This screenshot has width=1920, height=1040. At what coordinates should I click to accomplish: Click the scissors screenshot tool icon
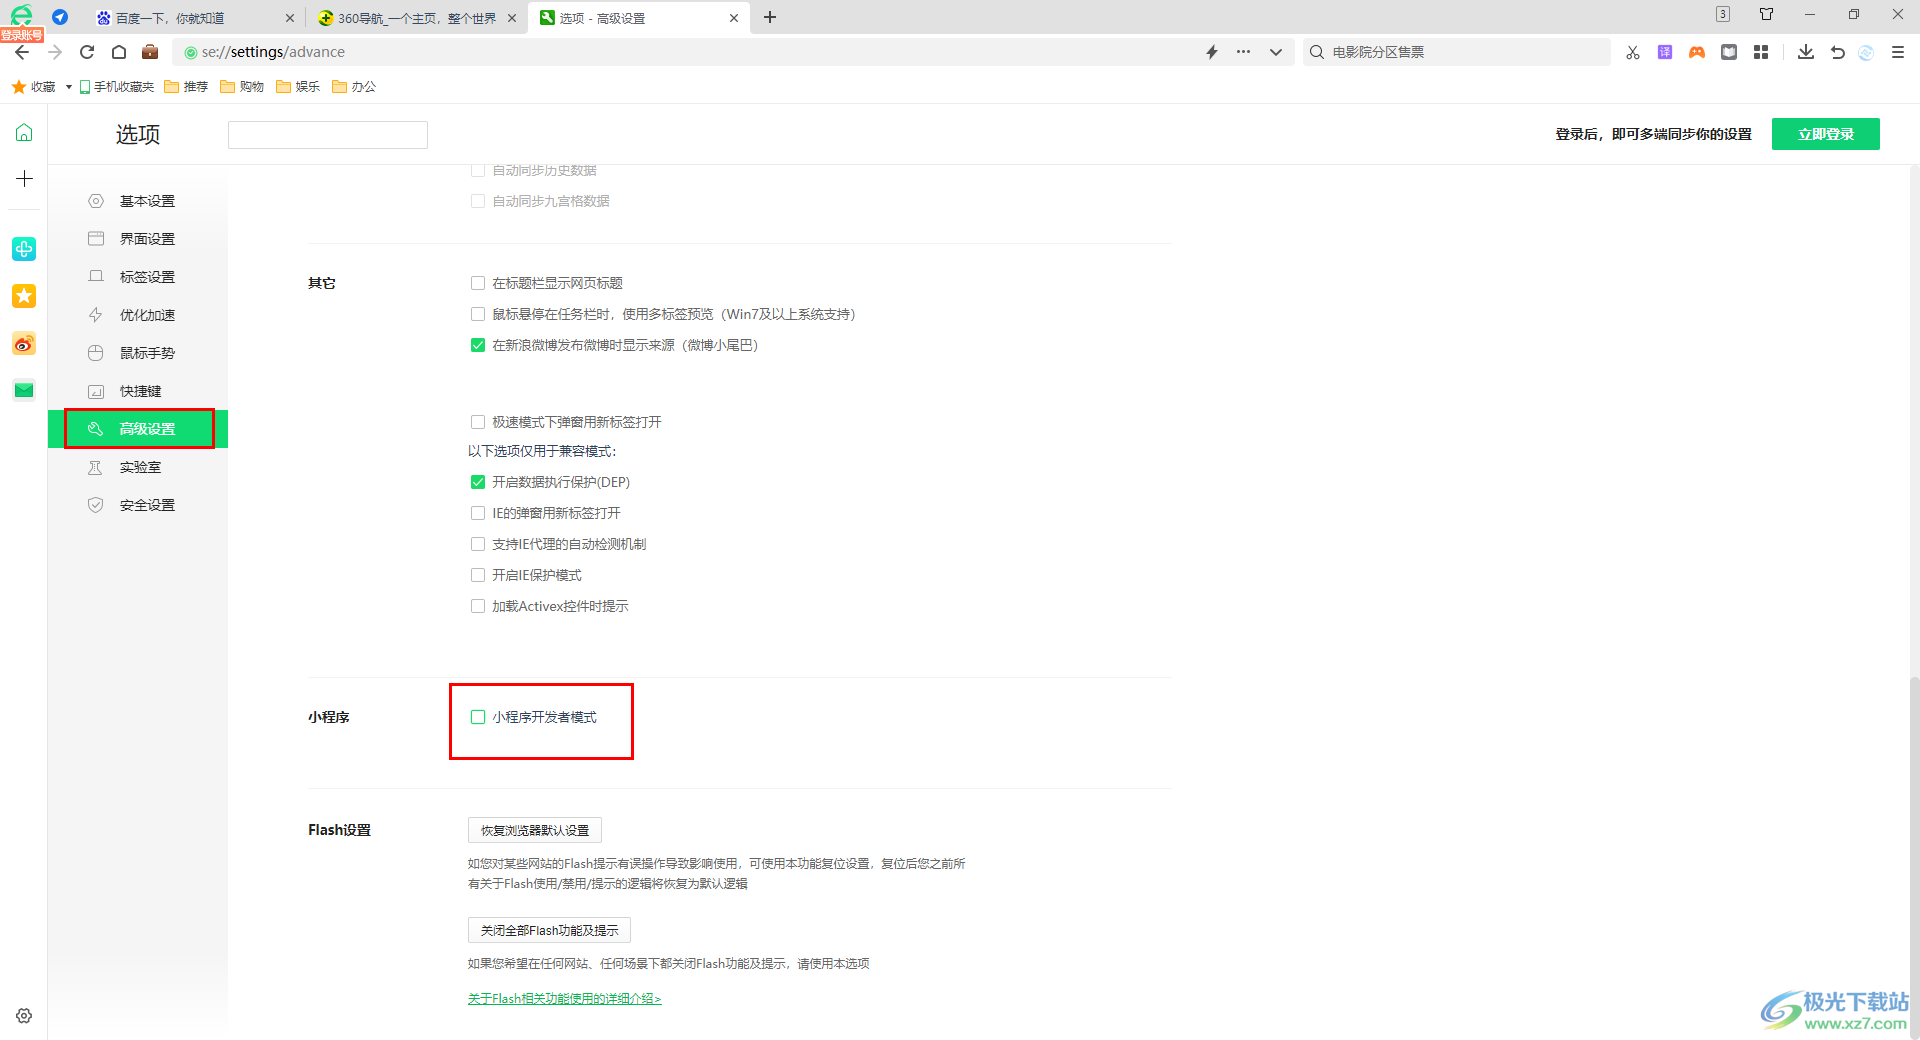click(x=1633, y=52)
